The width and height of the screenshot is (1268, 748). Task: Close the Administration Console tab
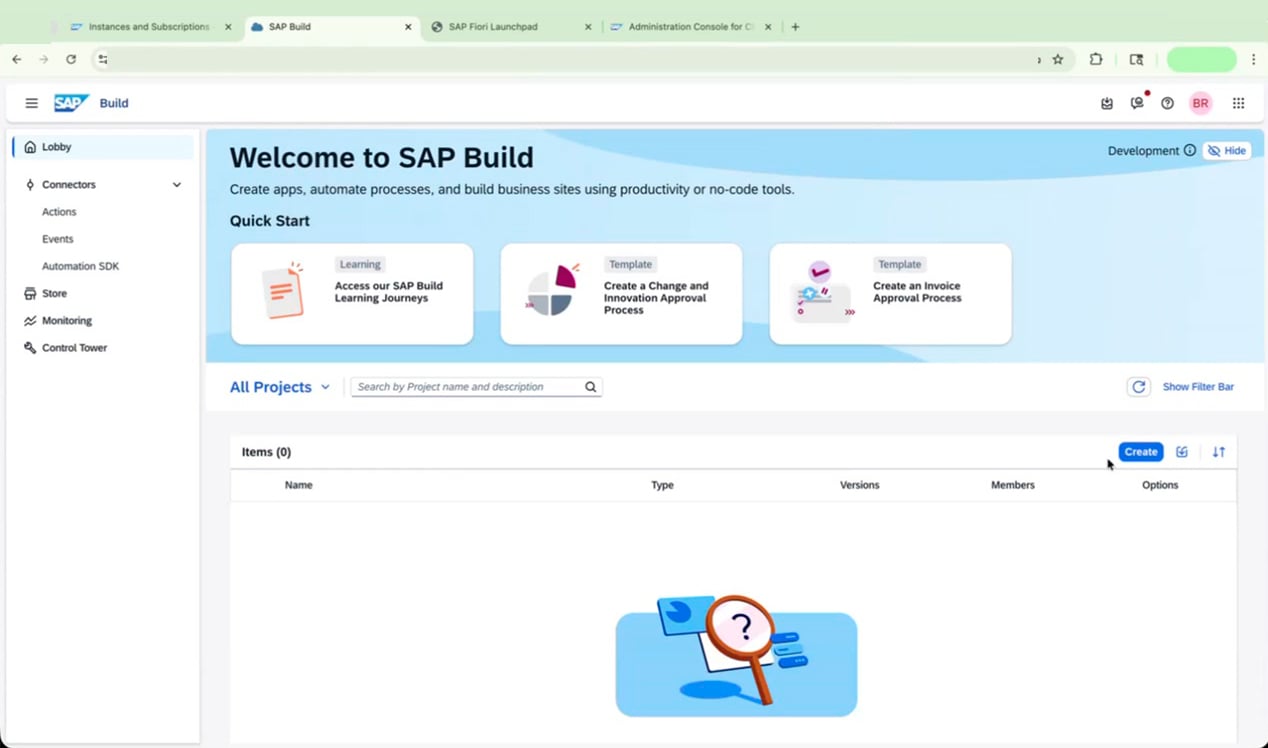point(768,27)
